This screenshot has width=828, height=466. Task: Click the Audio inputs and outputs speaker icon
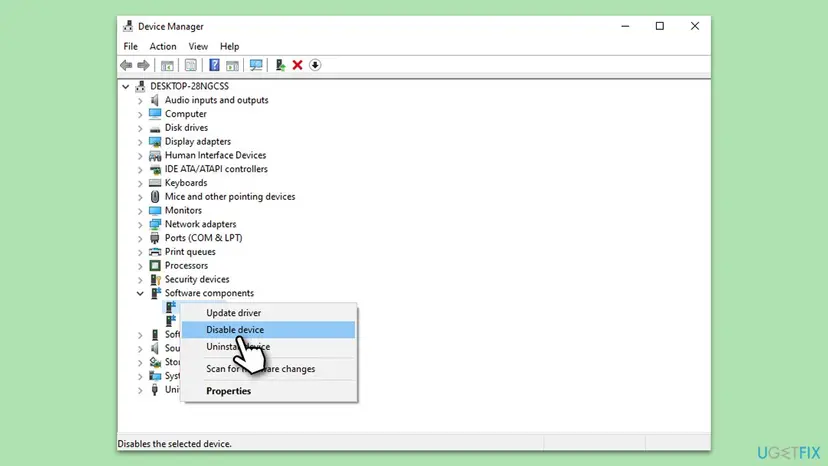click(x=155, y=100)
